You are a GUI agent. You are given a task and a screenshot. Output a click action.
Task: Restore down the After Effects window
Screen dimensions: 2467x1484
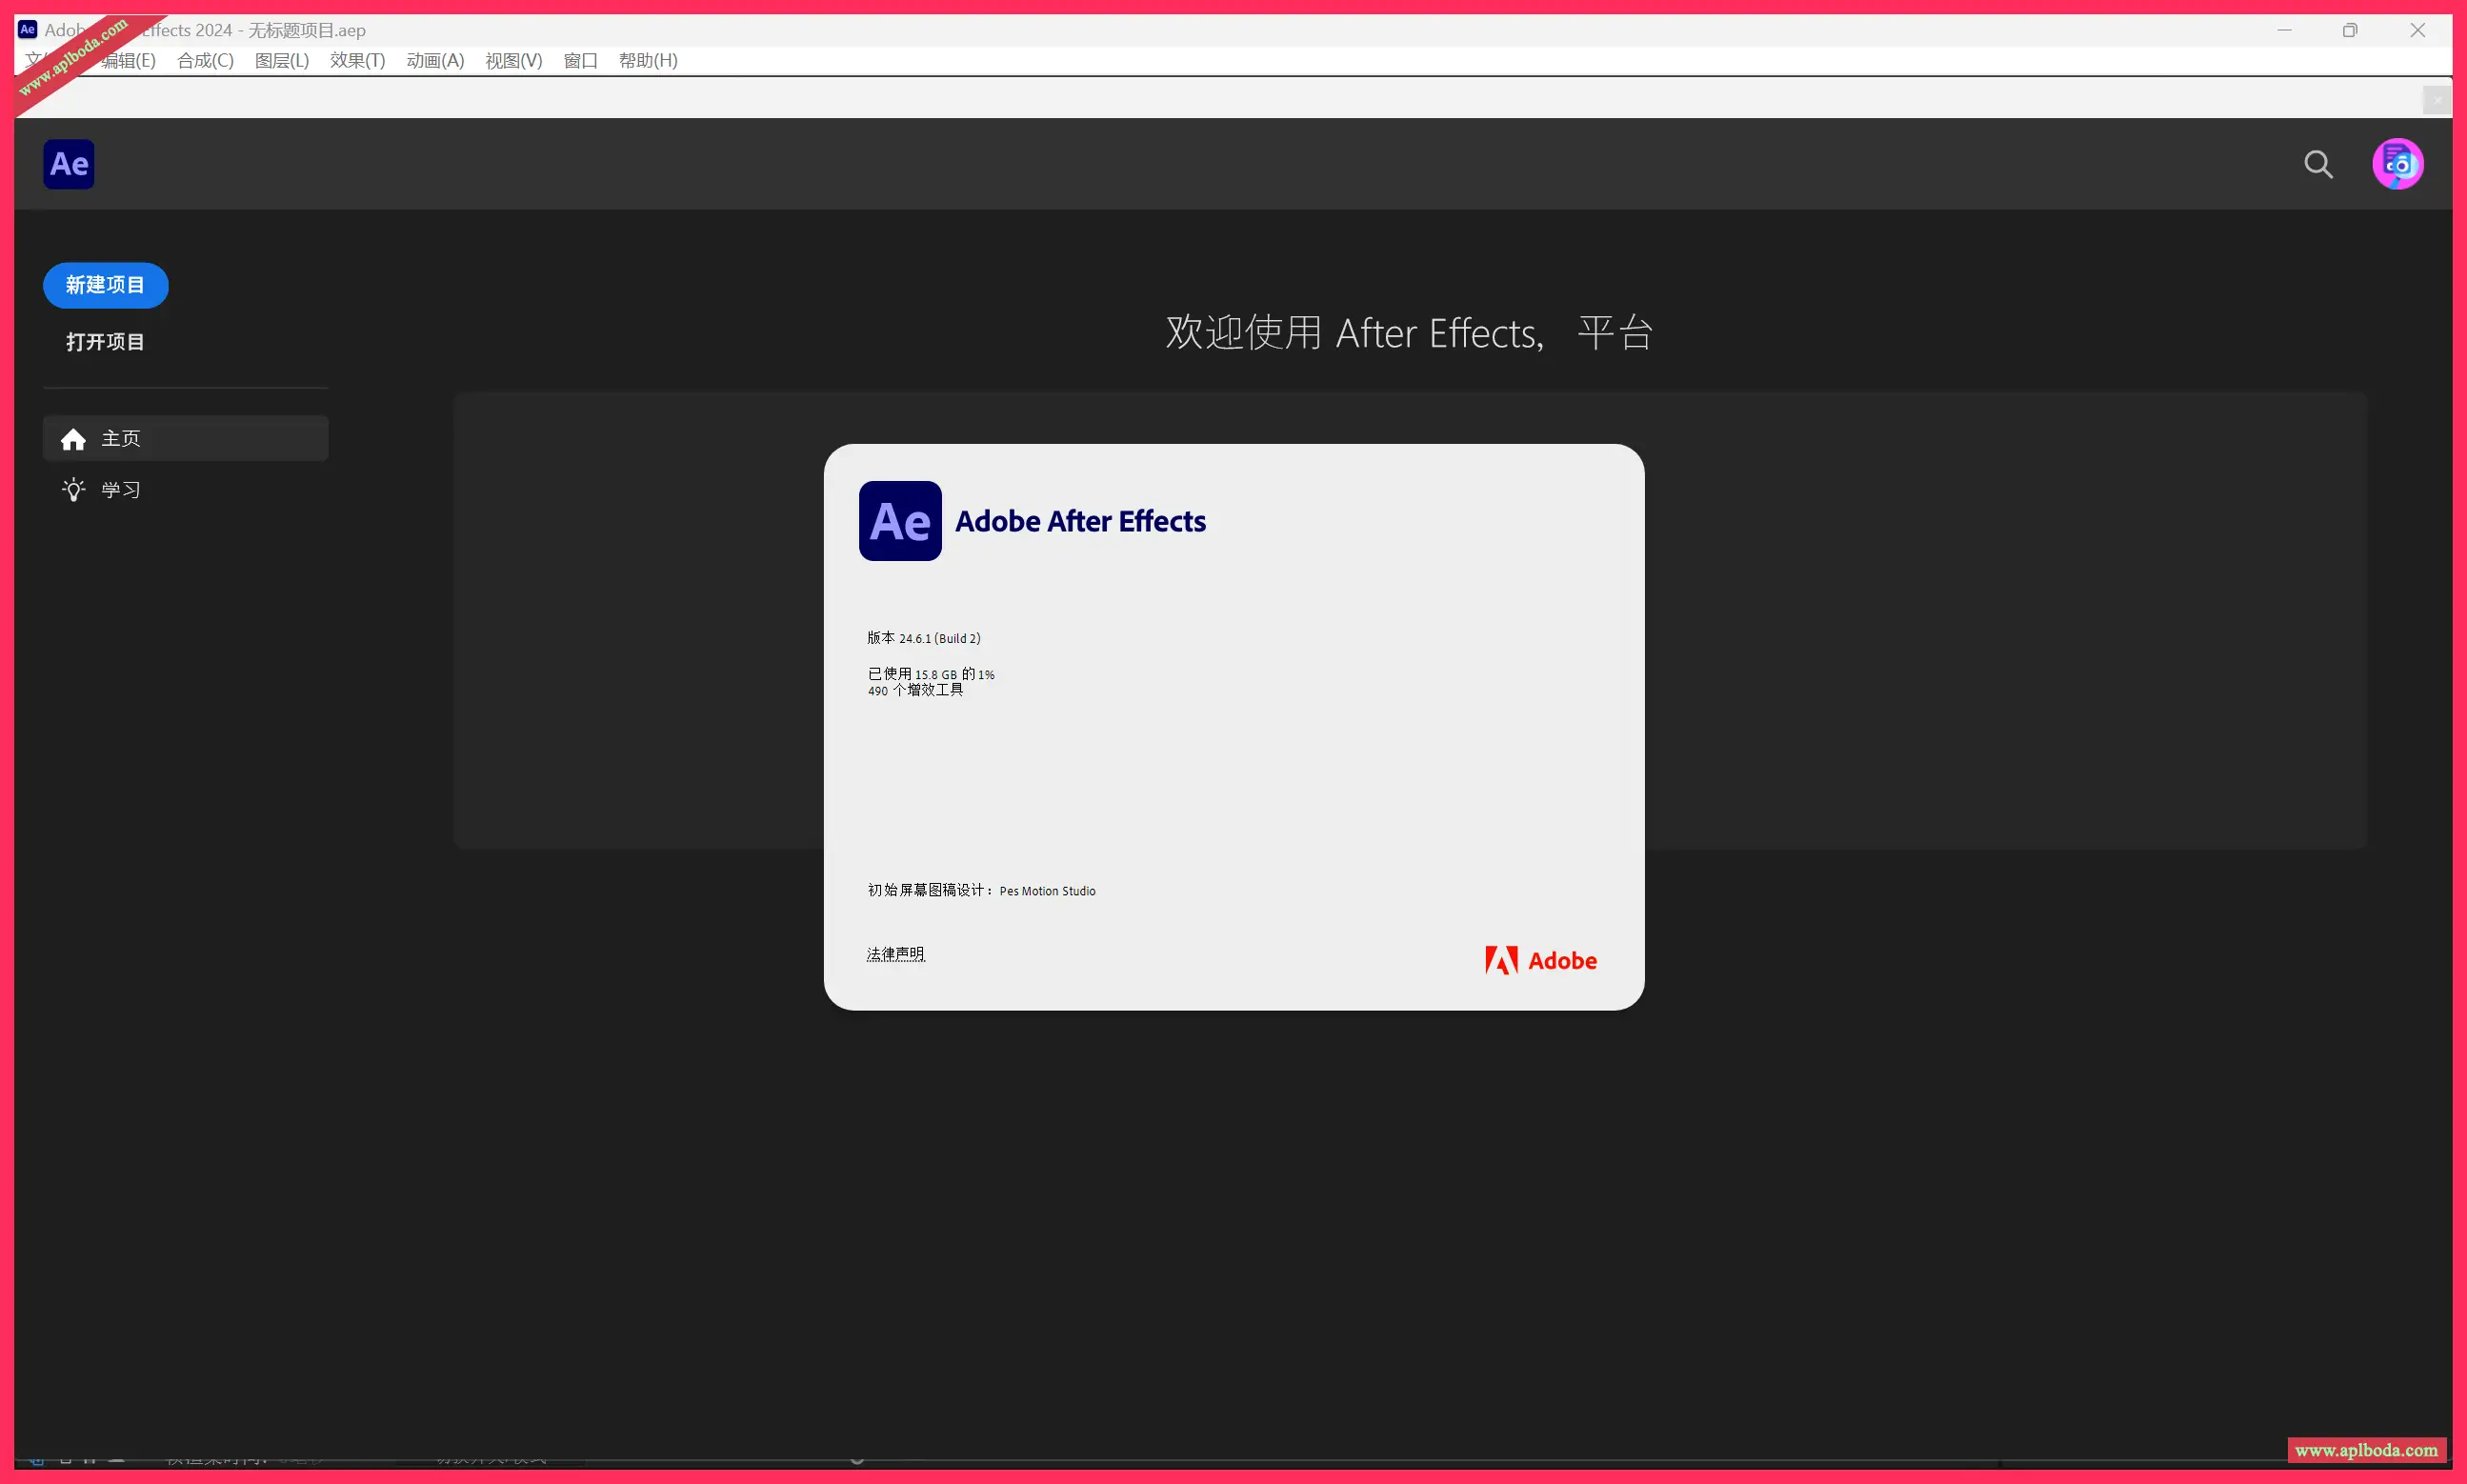click(2350, 30)
